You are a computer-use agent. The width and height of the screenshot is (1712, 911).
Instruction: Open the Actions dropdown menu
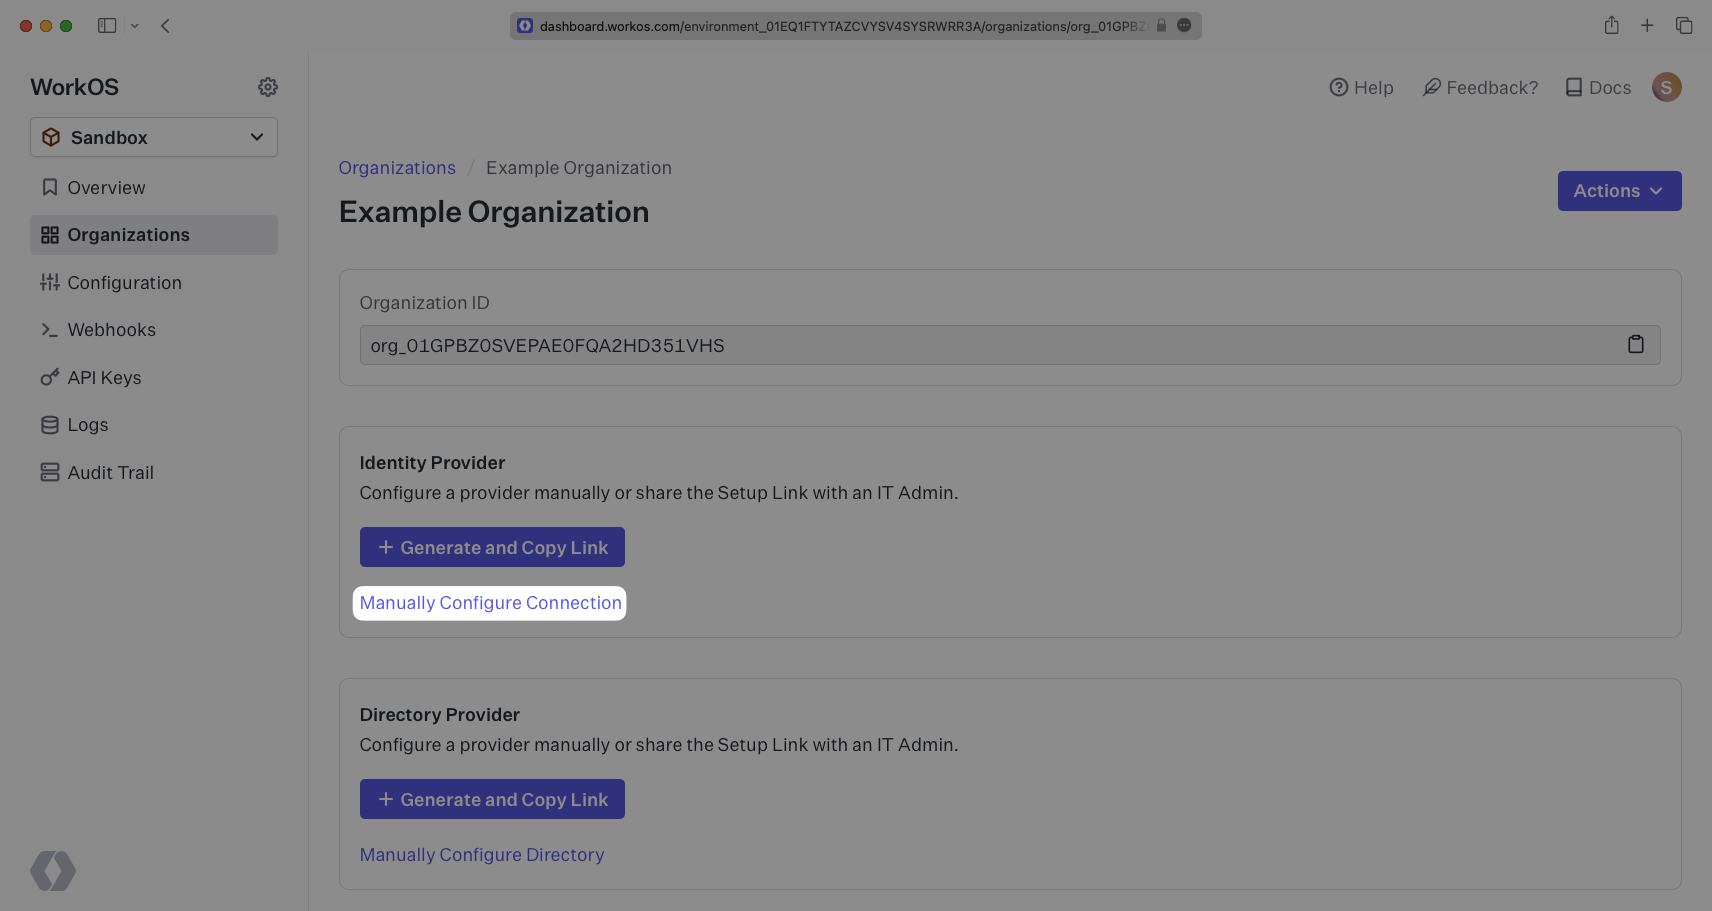(x=1618, y=191)
